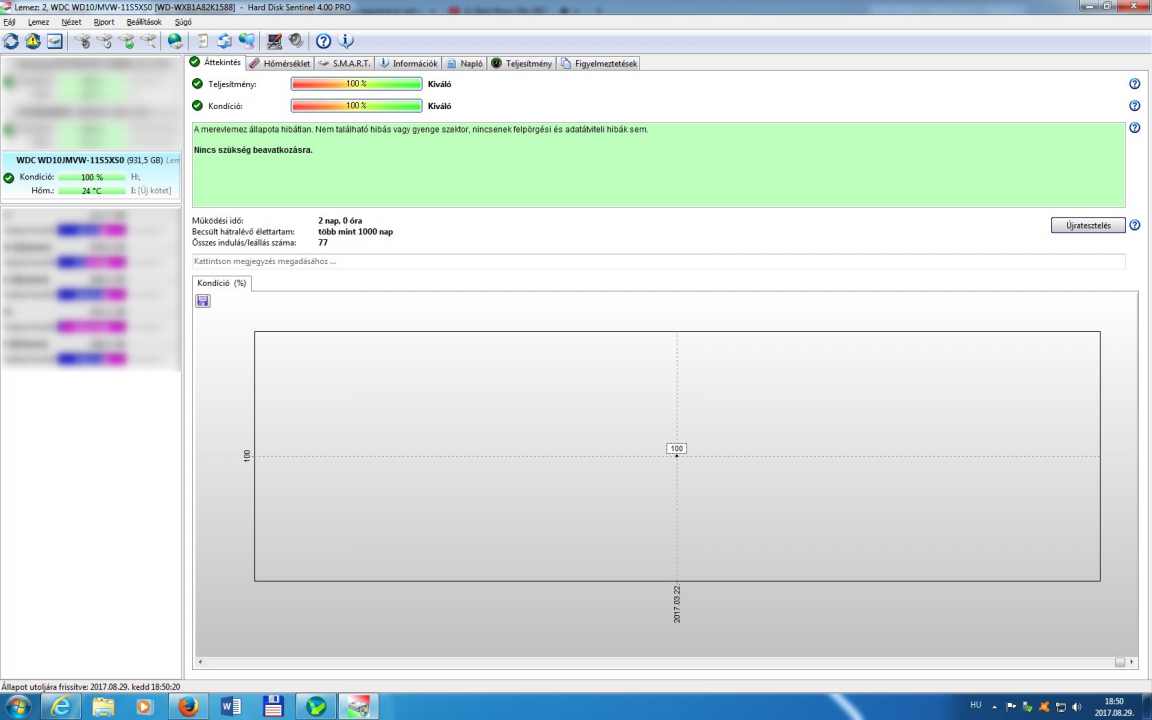Click the chart scrollbar right arrow

1131,662
